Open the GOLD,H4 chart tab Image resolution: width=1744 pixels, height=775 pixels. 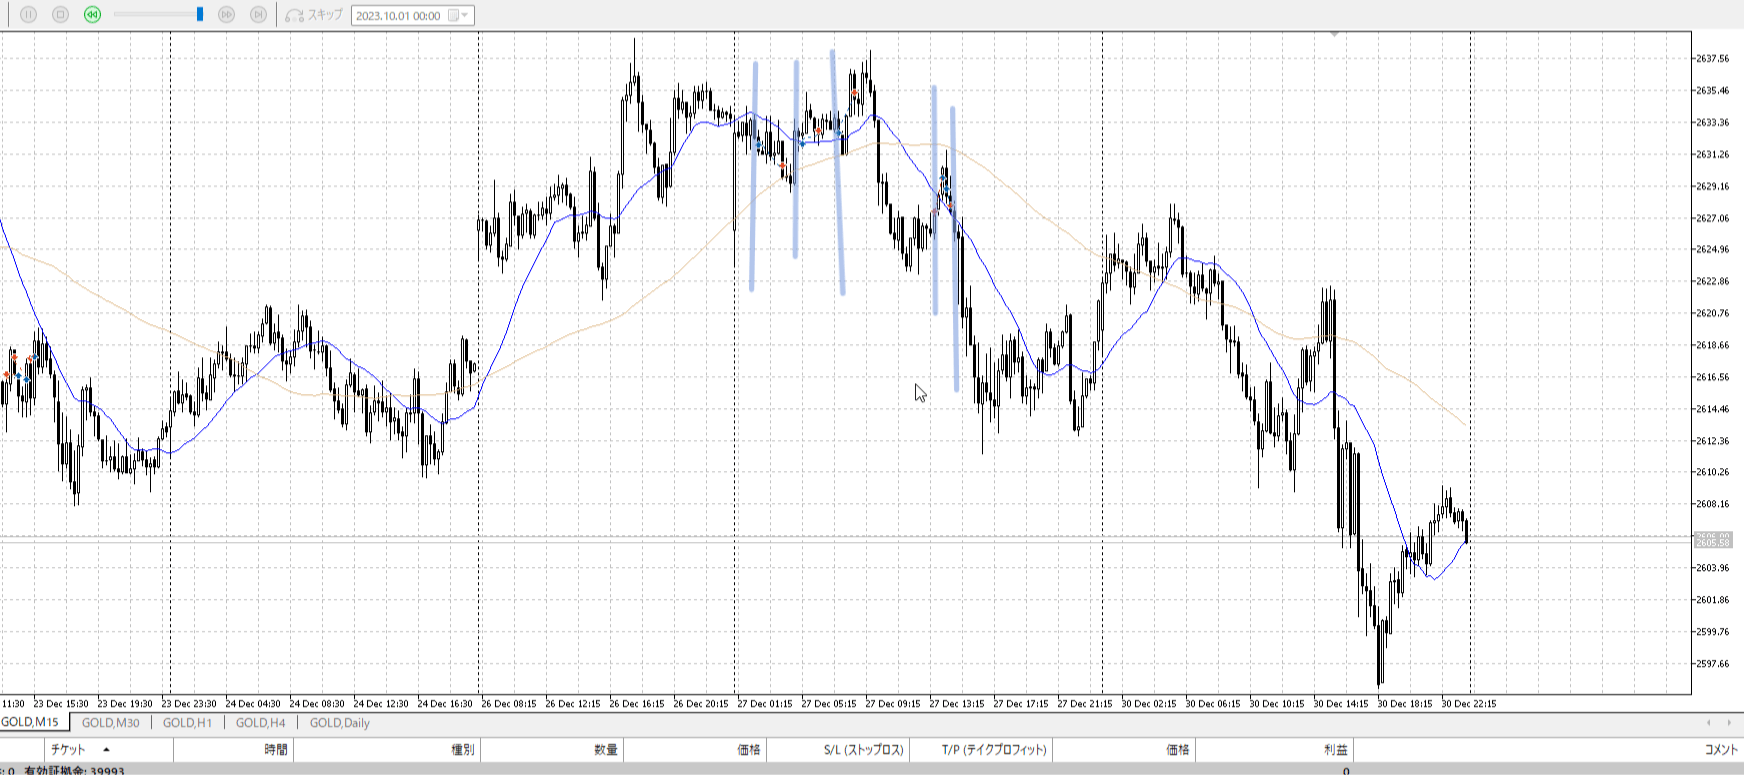[260, 723]
